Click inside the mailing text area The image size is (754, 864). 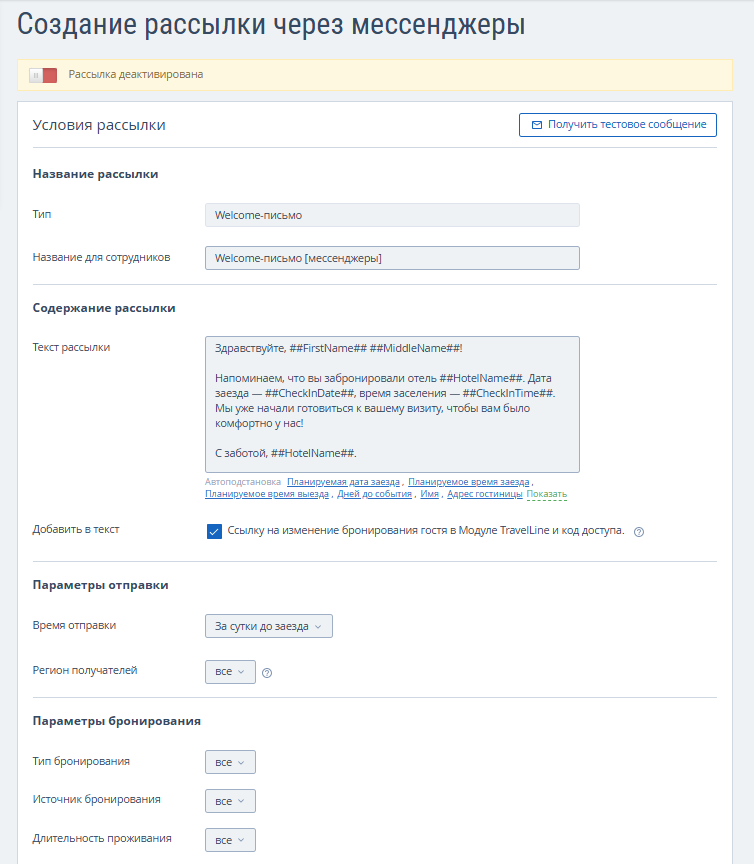tap(391, 404)
